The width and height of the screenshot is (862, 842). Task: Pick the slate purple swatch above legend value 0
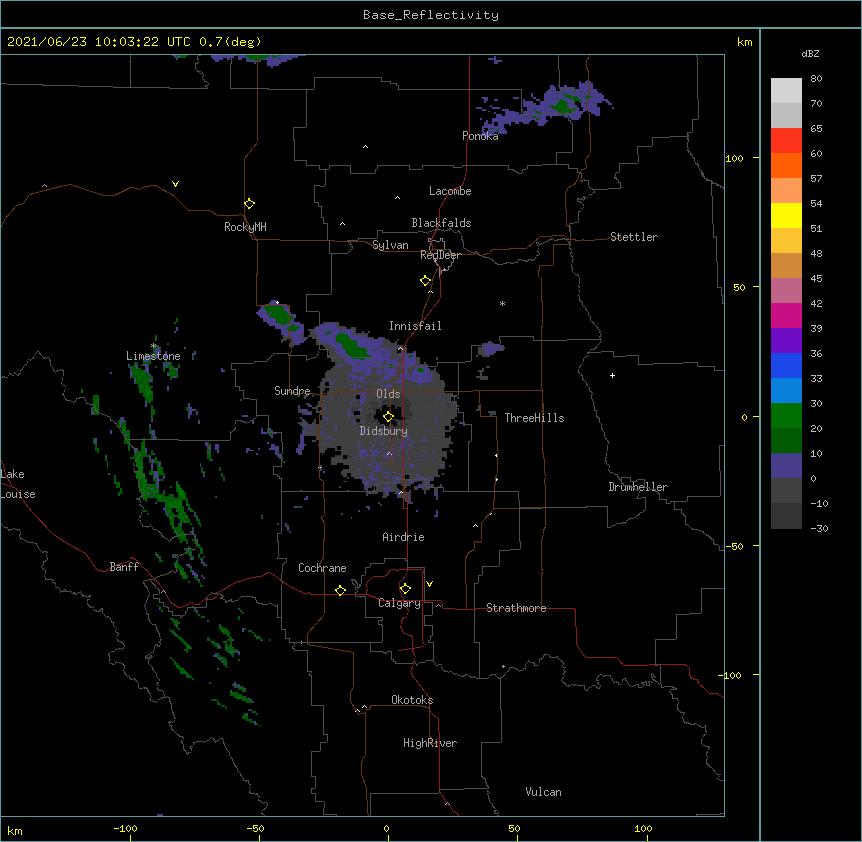(786, 466)
